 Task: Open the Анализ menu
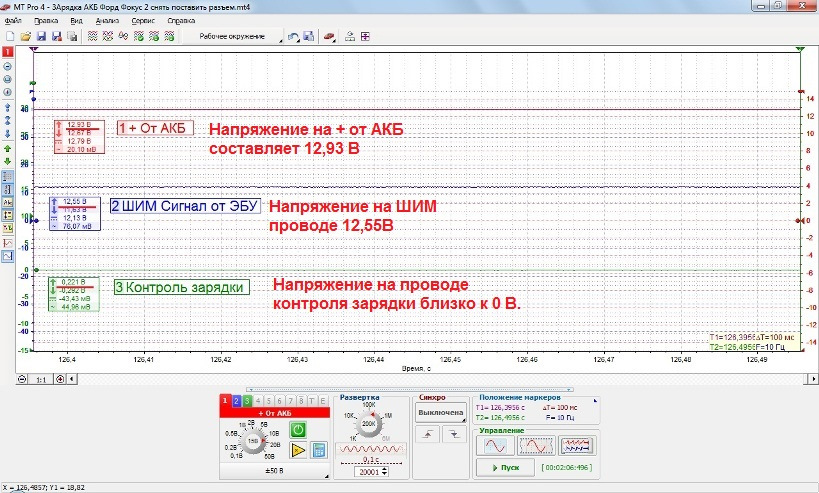click(107, 21)
